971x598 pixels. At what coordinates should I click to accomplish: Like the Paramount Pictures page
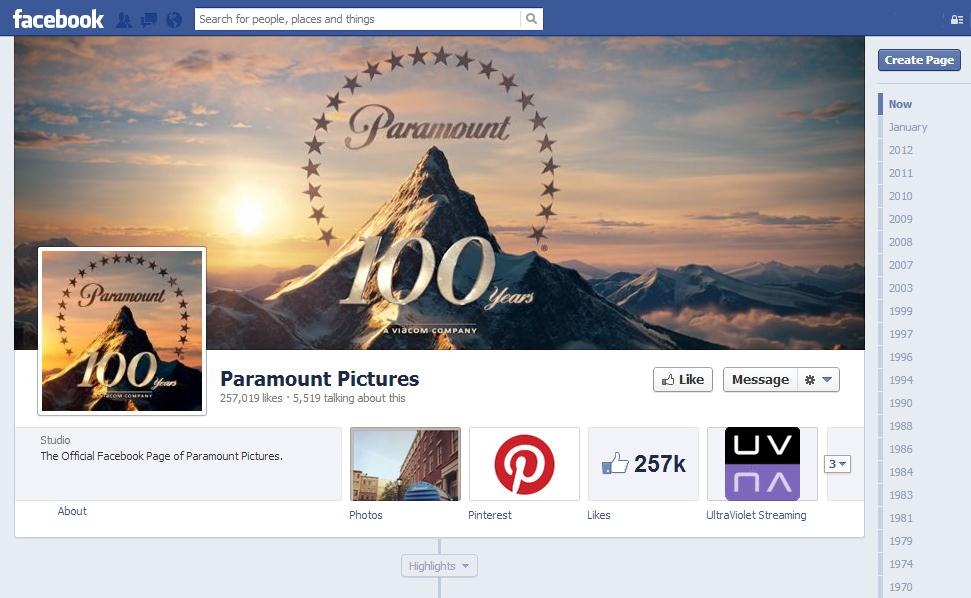pyautogui.click(x=683, y=379)
